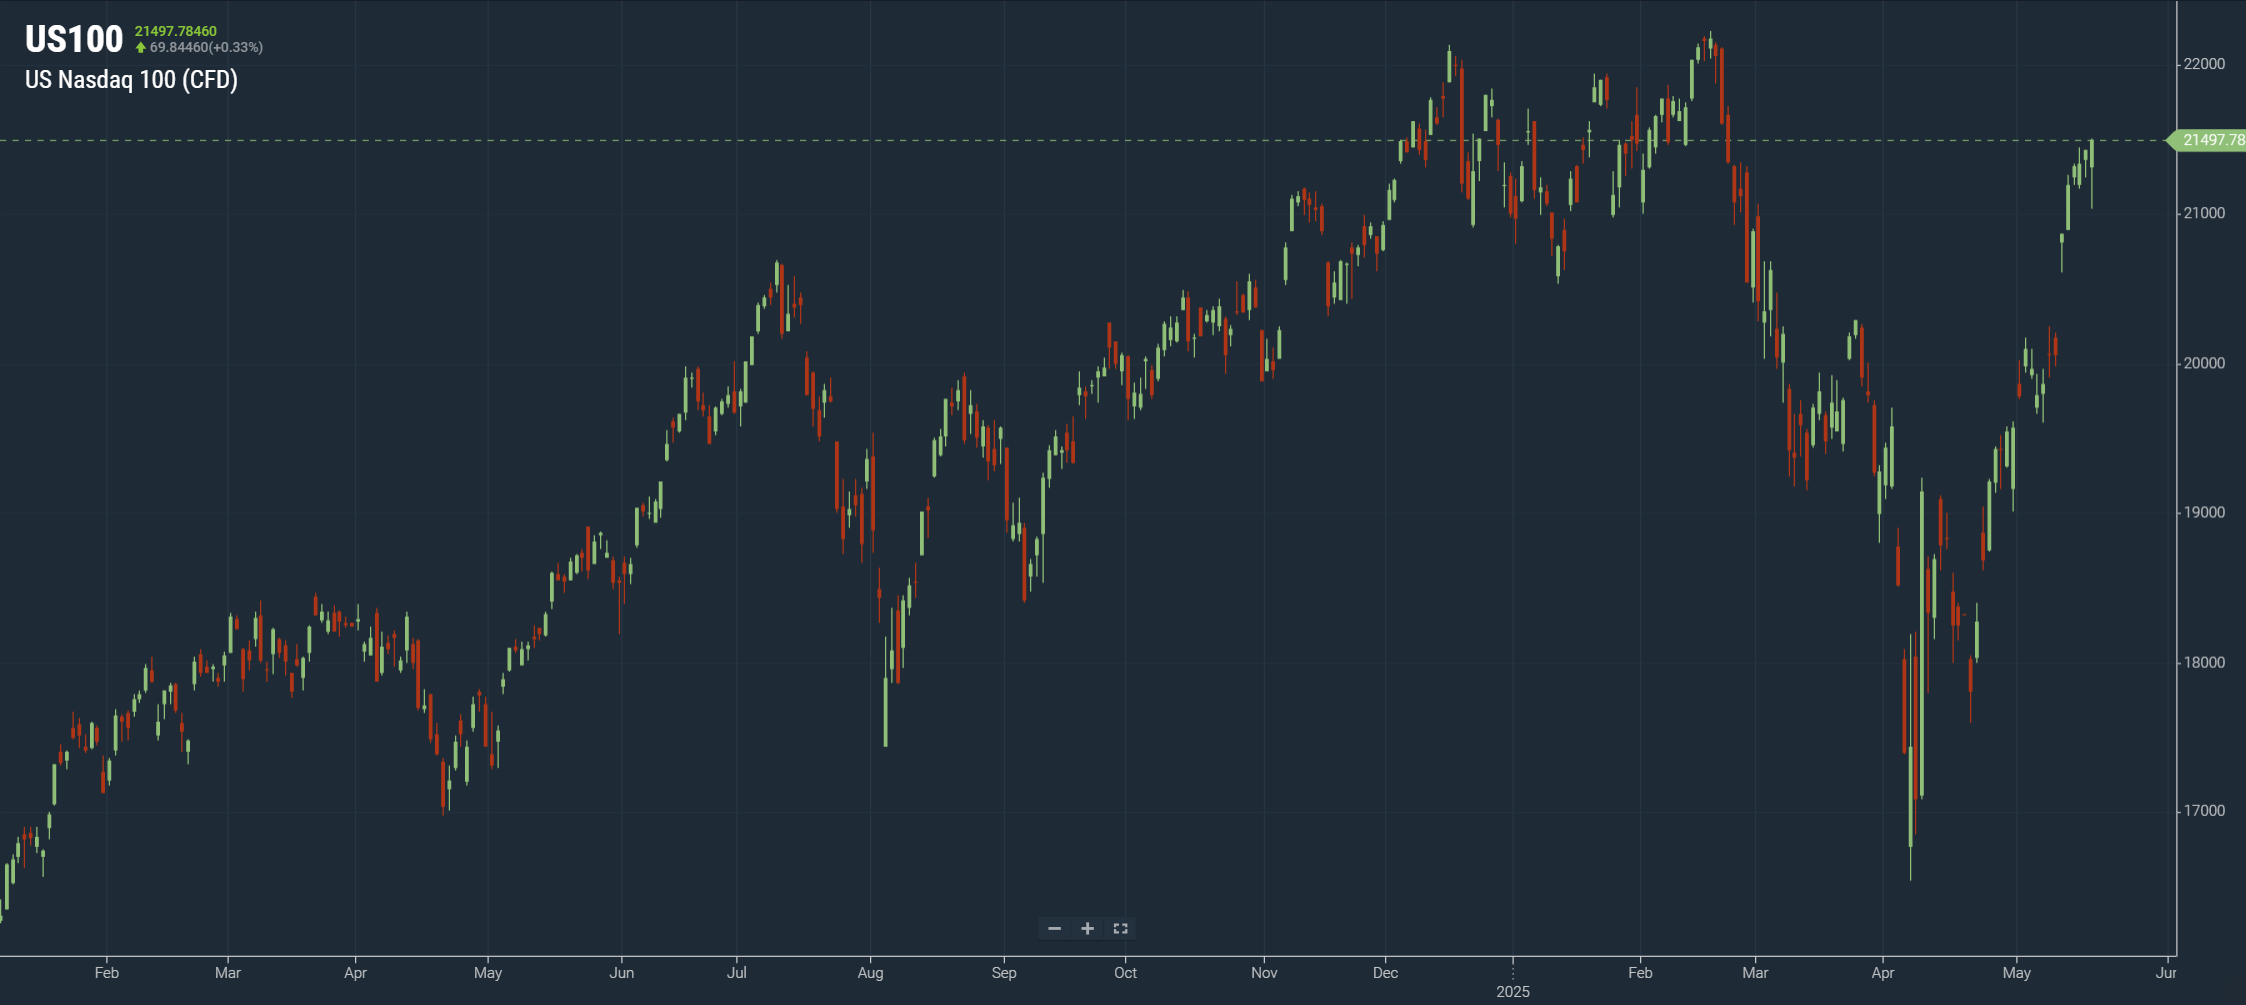
Task: Click the 20000 price axis label
Action: [x=2204, y=363]
